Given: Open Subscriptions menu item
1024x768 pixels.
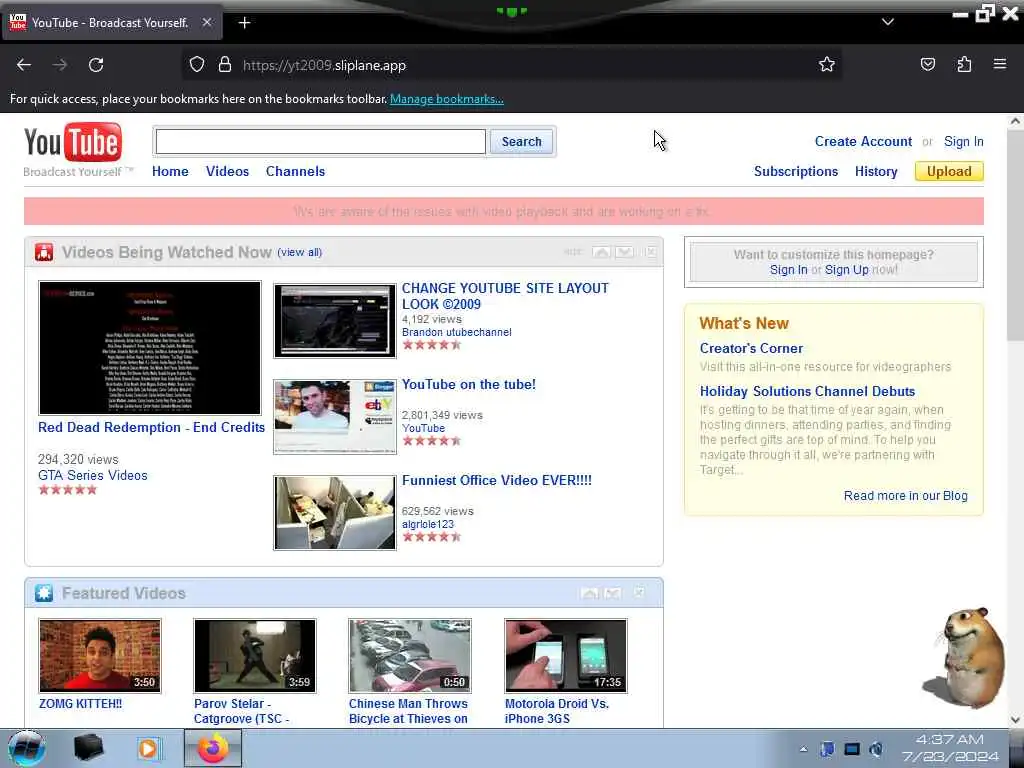Looking at the screenshot, I should click(795, 171).
